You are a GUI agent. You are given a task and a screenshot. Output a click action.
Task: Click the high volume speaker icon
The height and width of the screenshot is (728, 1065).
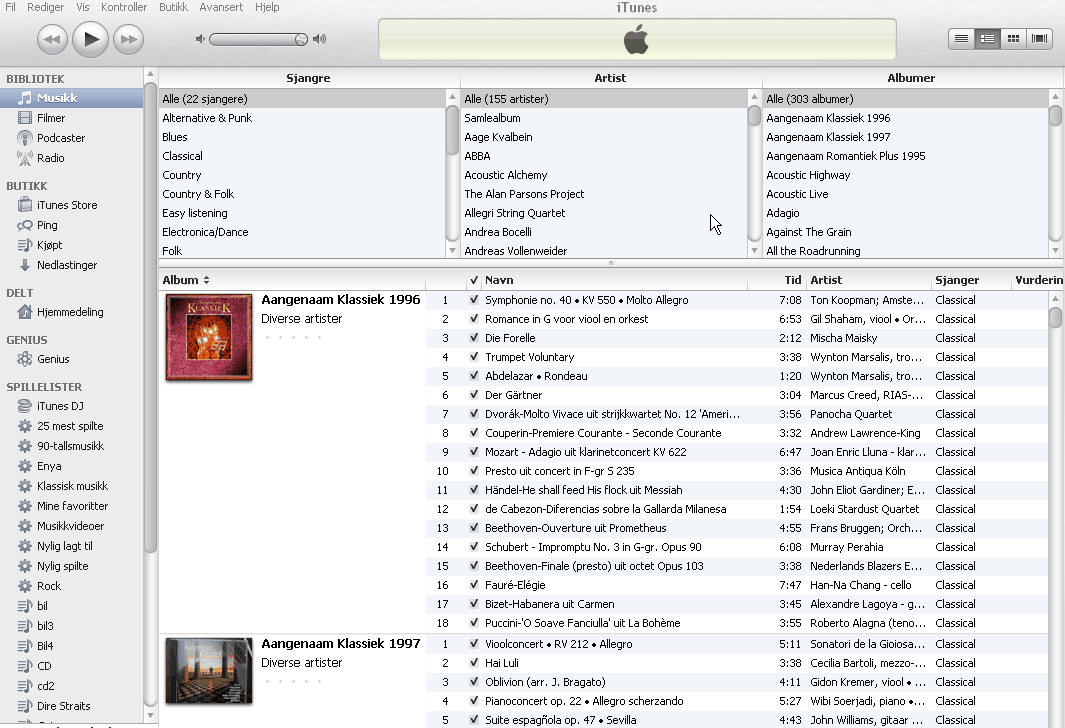click(319, 39)
